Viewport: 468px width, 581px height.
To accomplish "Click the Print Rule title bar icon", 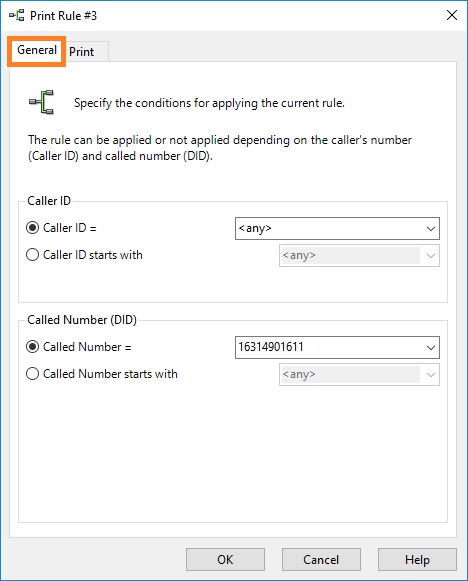I will (17, 16).
